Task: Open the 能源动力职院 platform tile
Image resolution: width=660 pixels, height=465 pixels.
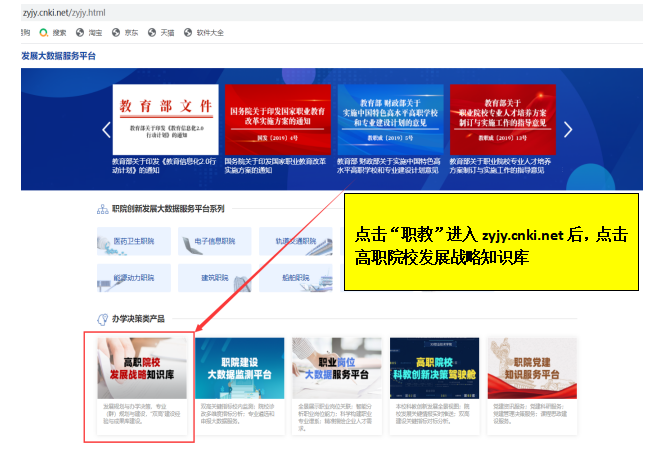Action: point(134,278)
